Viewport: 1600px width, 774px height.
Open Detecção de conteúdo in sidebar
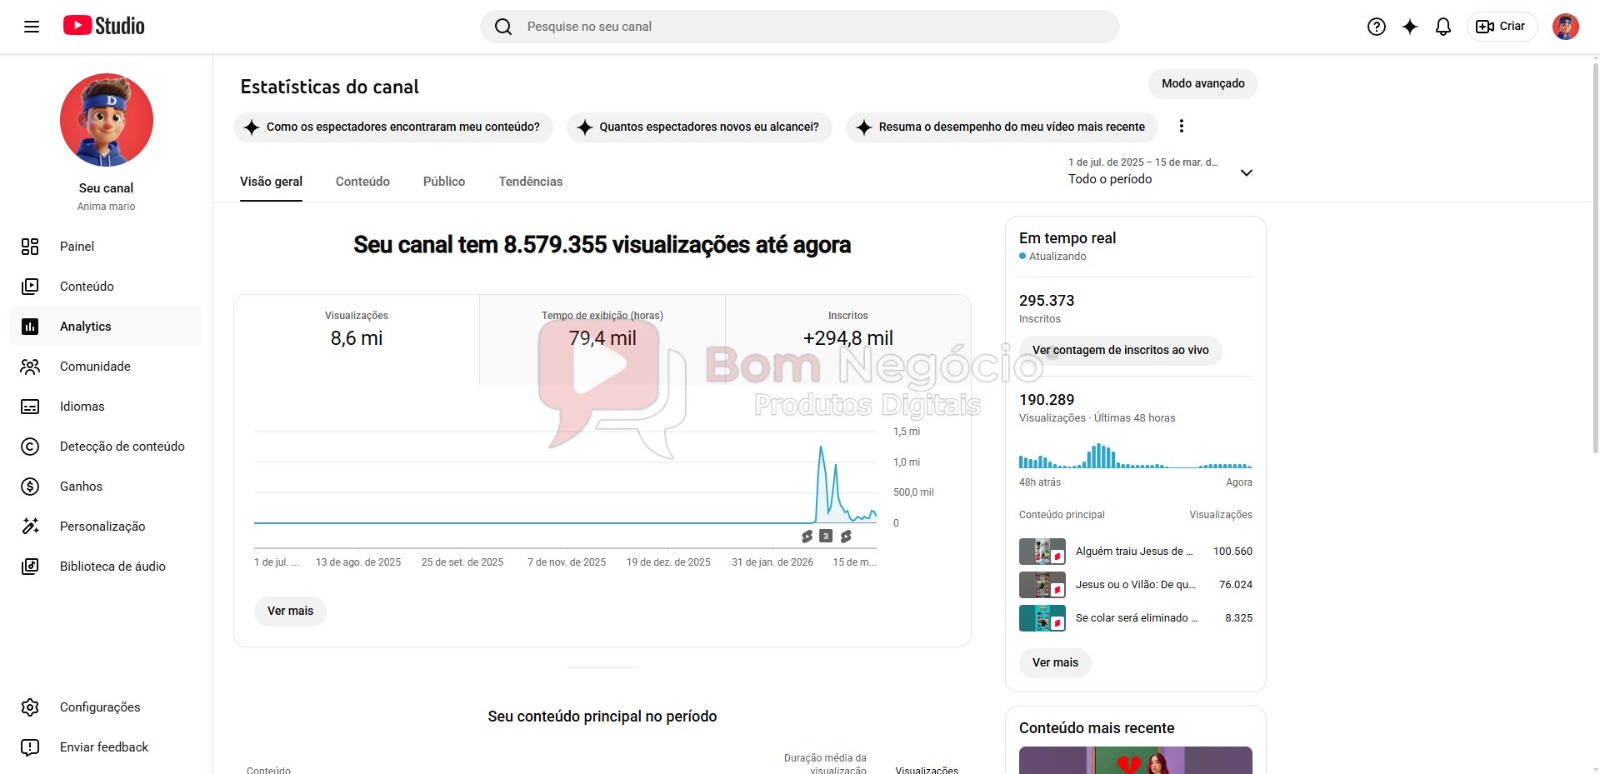pyautogui.click(x=121, y=447)
